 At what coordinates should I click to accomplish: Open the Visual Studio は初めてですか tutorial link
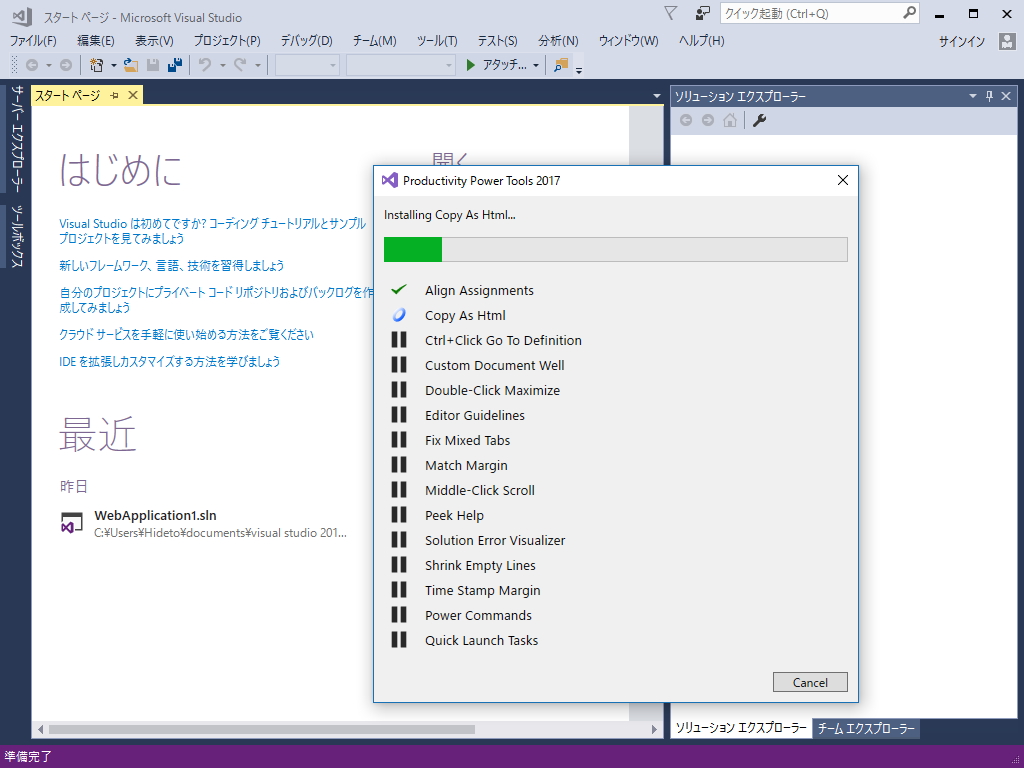click(212, 231)
